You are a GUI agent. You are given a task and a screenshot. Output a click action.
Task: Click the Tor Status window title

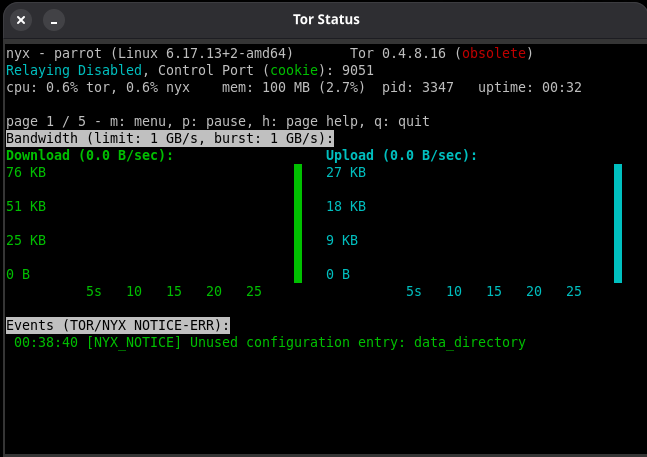click(x=326, y=19)
